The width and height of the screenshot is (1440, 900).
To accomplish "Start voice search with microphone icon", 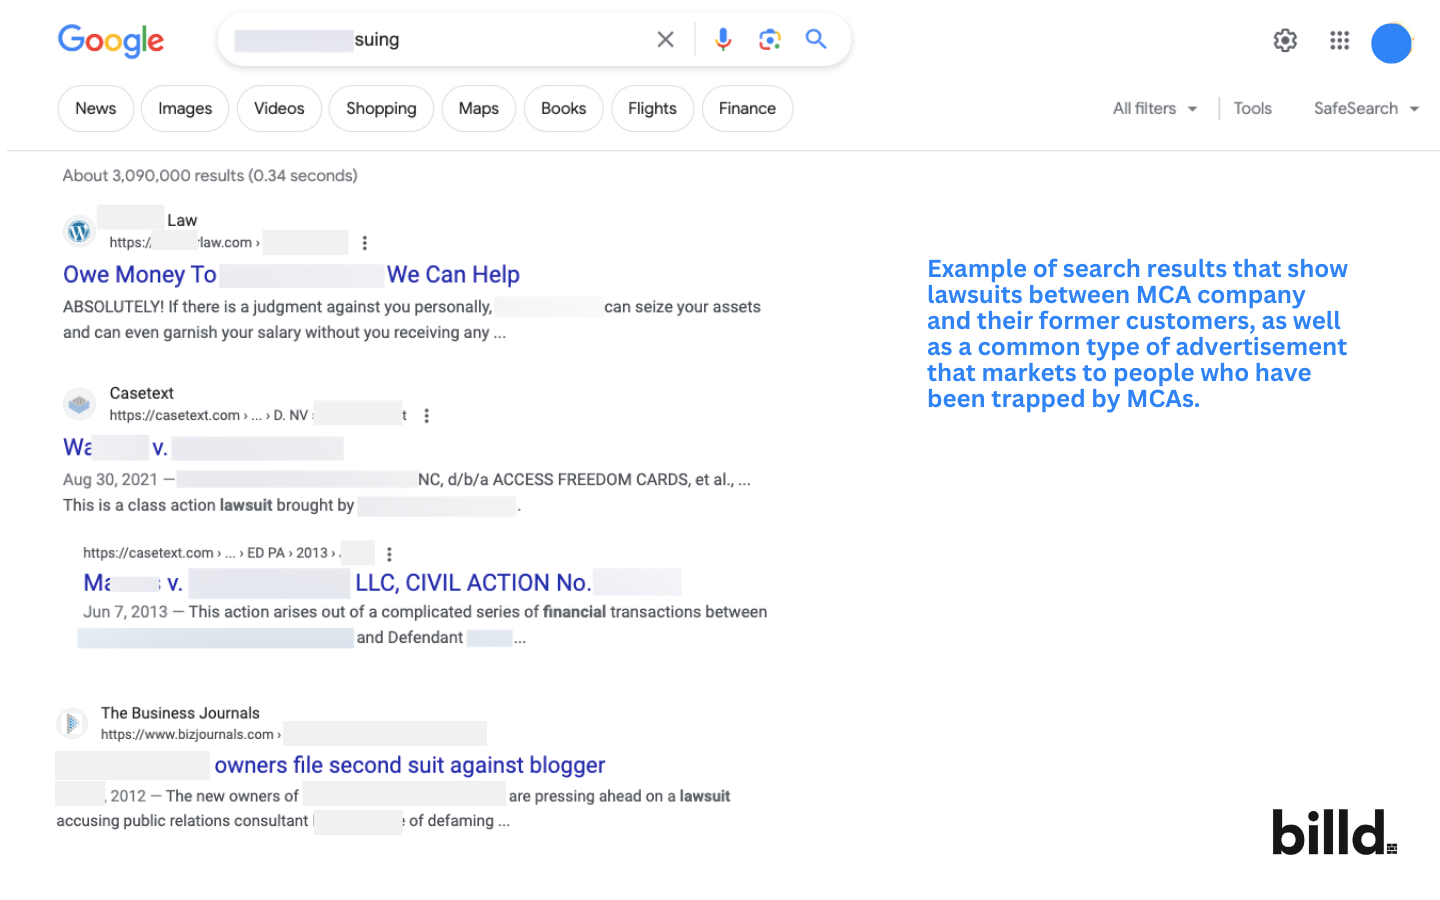I will coord(723,39).
